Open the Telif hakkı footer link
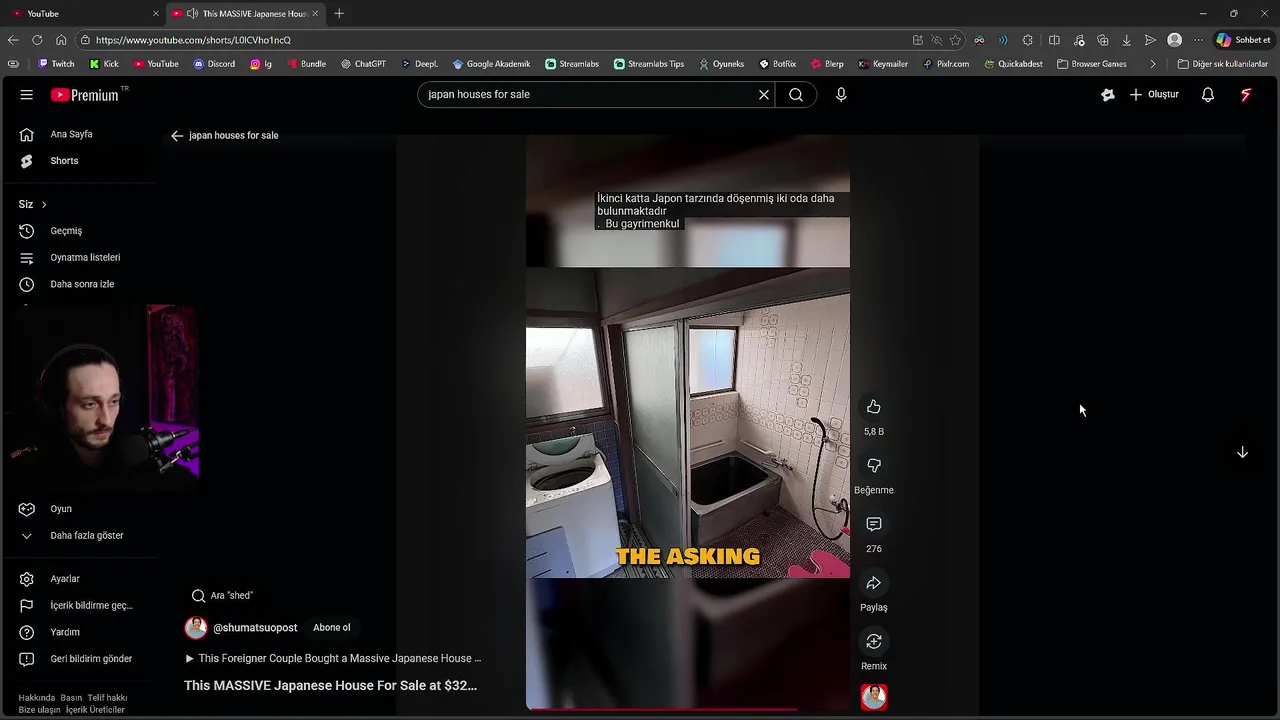Screen dimensions: 1280x720 [x=107, y=698]
